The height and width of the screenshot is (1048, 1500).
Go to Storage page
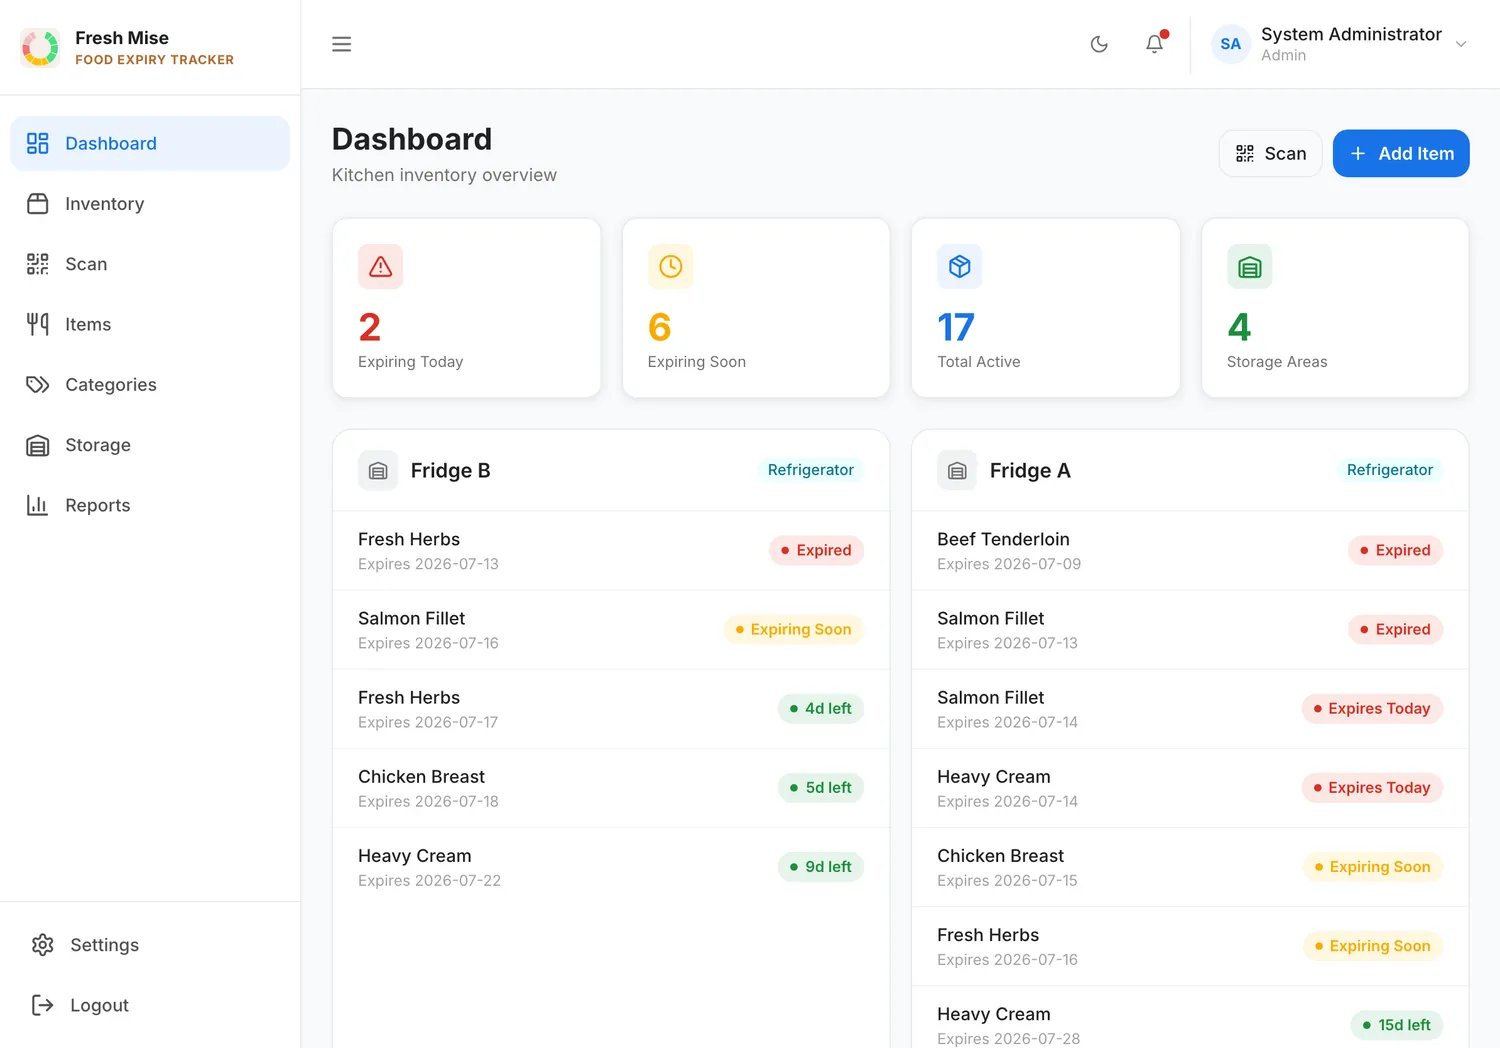[150, 445]
